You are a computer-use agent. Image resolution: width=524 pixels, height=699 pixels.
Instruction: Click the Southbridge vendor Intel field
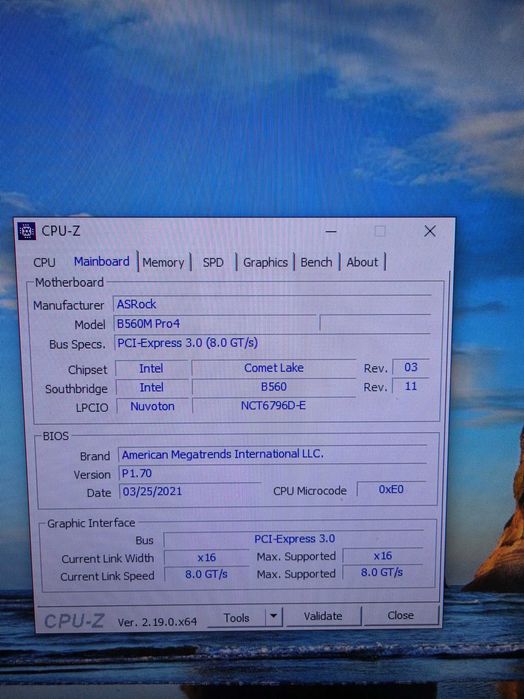point(152,387)
